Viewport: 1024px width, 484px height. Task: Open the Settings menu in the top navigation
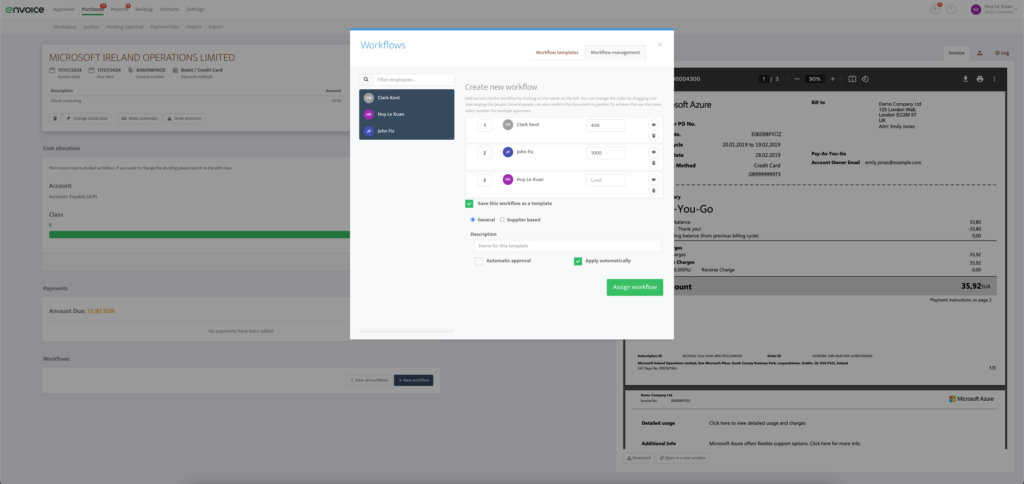pos(195,9)
